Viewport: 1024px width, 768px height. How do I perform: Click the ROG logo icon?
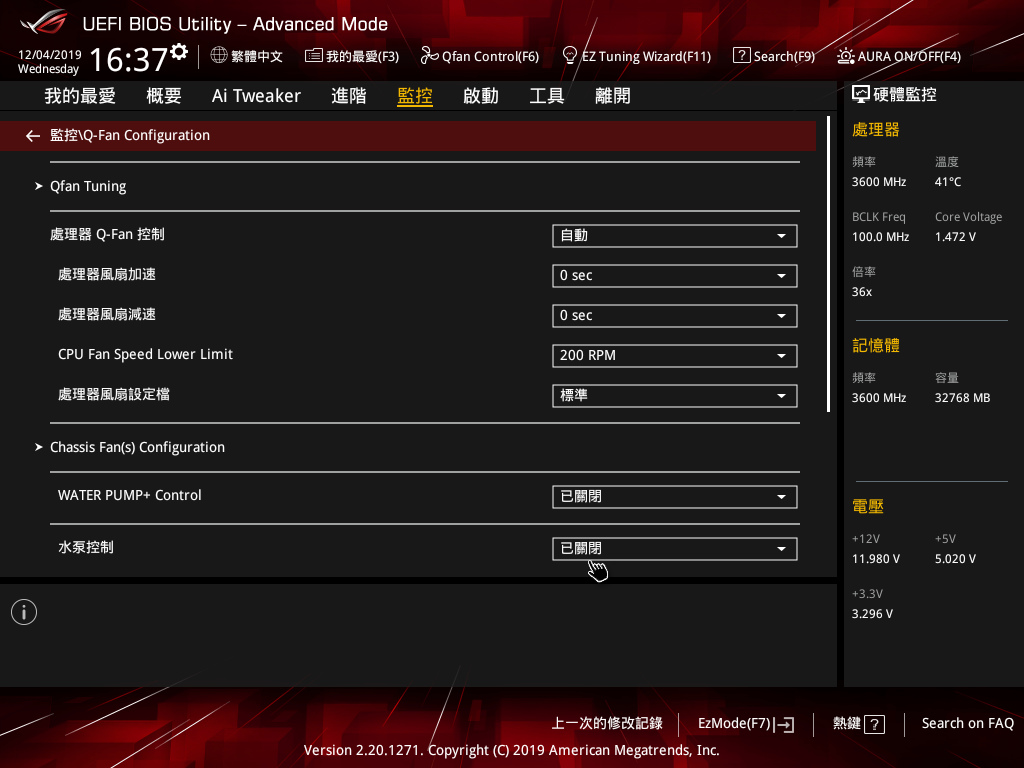tap(44, 22)
